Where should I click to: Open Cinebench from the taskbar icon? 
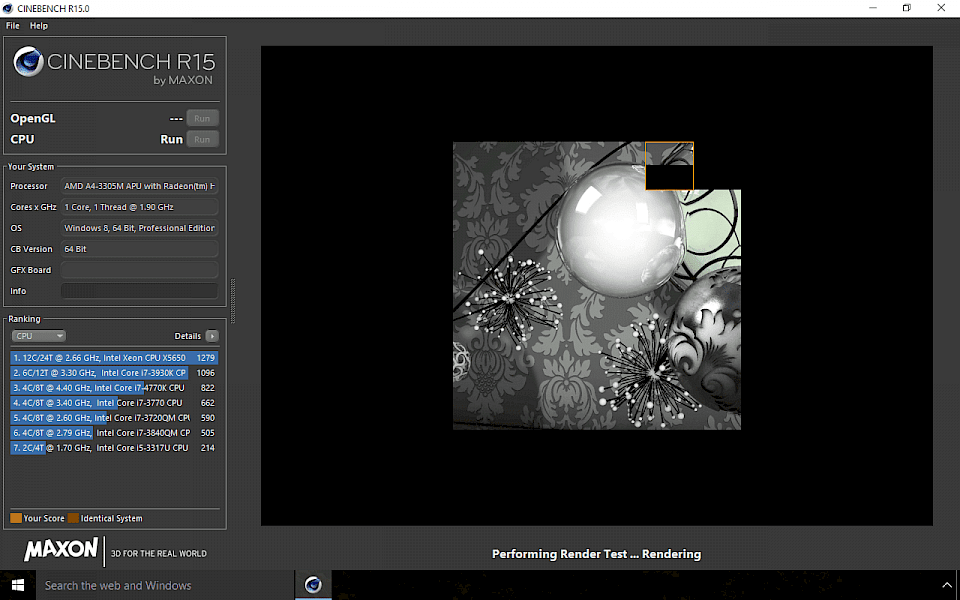click(x=313, y=585)
